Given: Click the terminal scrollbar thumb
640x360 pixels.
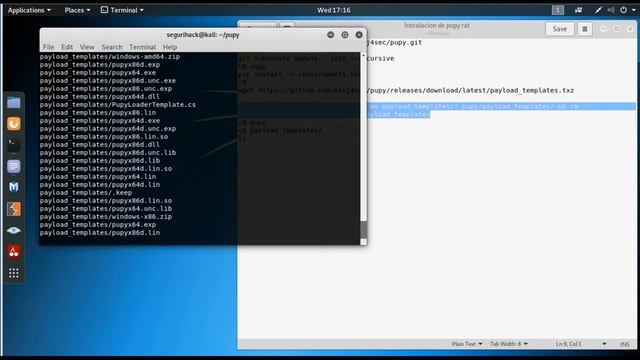Looking at the screenshot, I should (x=363, y=230).
